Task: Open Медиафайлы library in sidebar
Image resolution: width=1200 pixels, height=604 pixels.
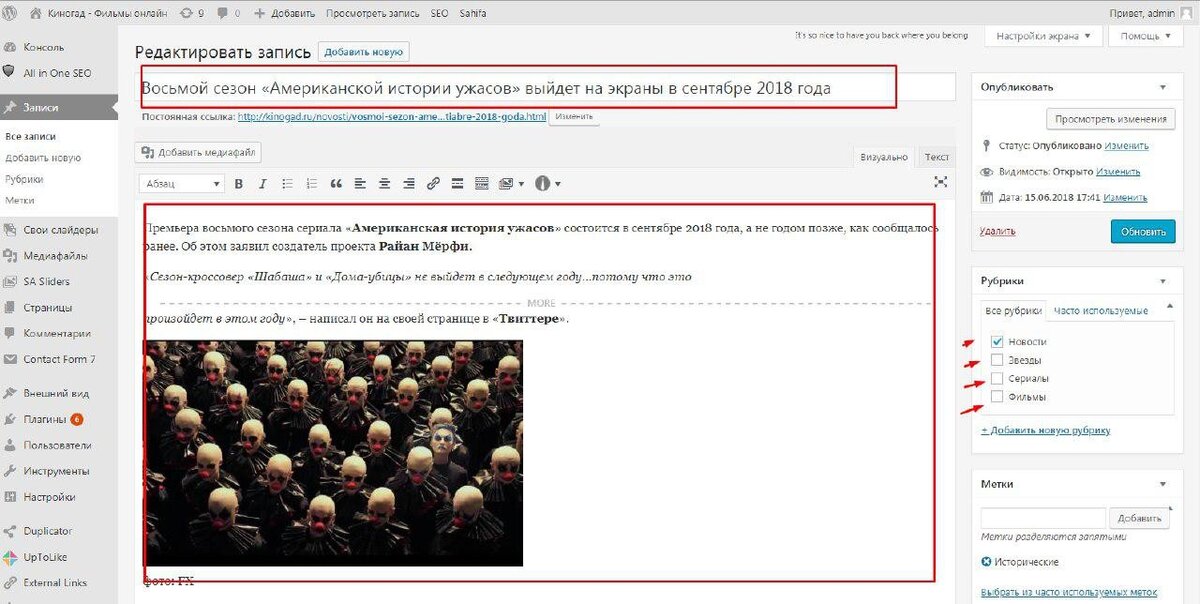Action: (x=55, y=256)
